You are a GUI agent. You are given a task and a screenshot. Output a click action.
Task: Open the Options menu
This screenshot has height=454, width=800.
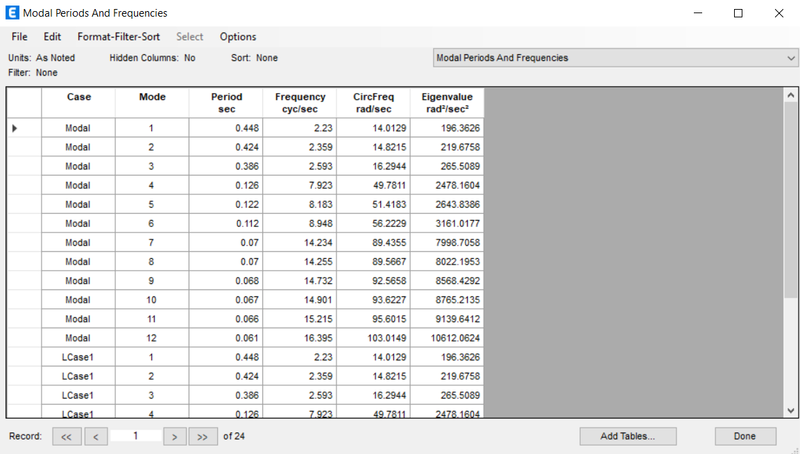point(238,37)
